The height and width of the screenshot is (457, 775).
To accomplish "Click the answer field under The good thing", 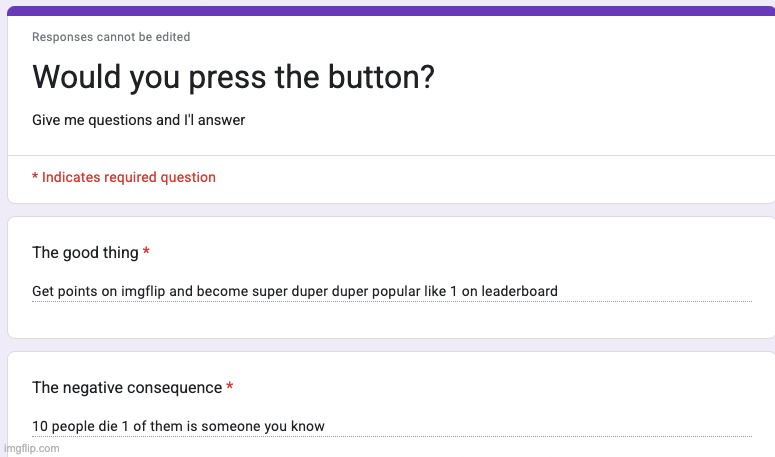I will [x=391, y=291].
